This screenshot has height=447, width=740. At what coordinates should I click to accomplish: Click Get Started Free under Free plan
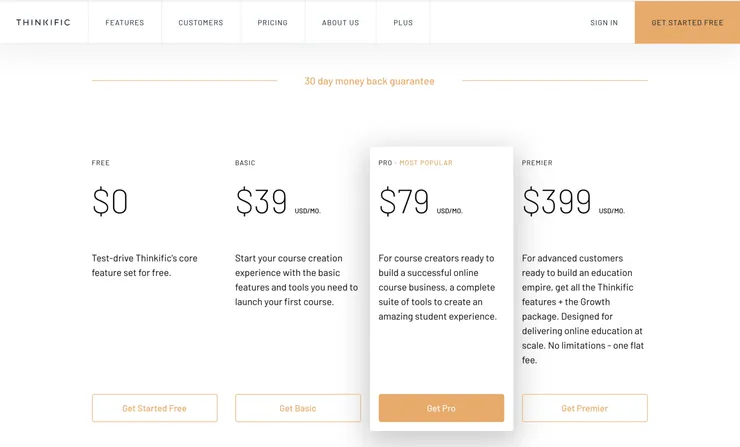(x=154, y=408)
